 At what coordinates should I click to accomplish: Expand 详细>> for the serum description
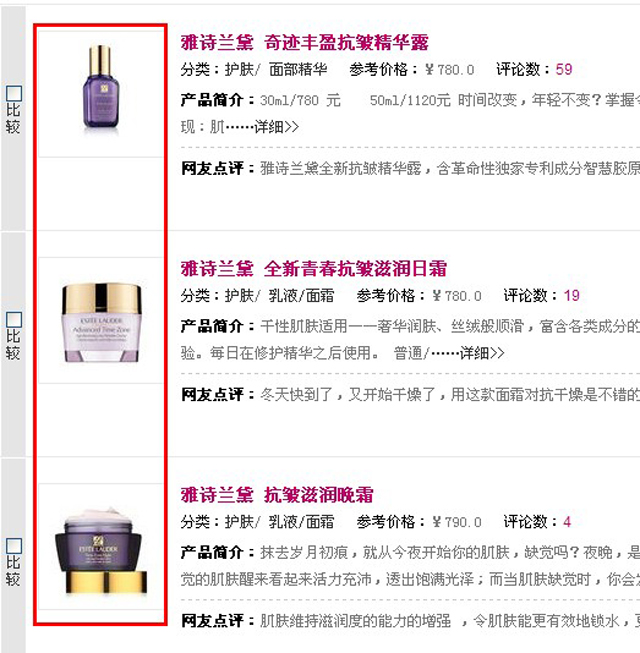tap(276, 127)
